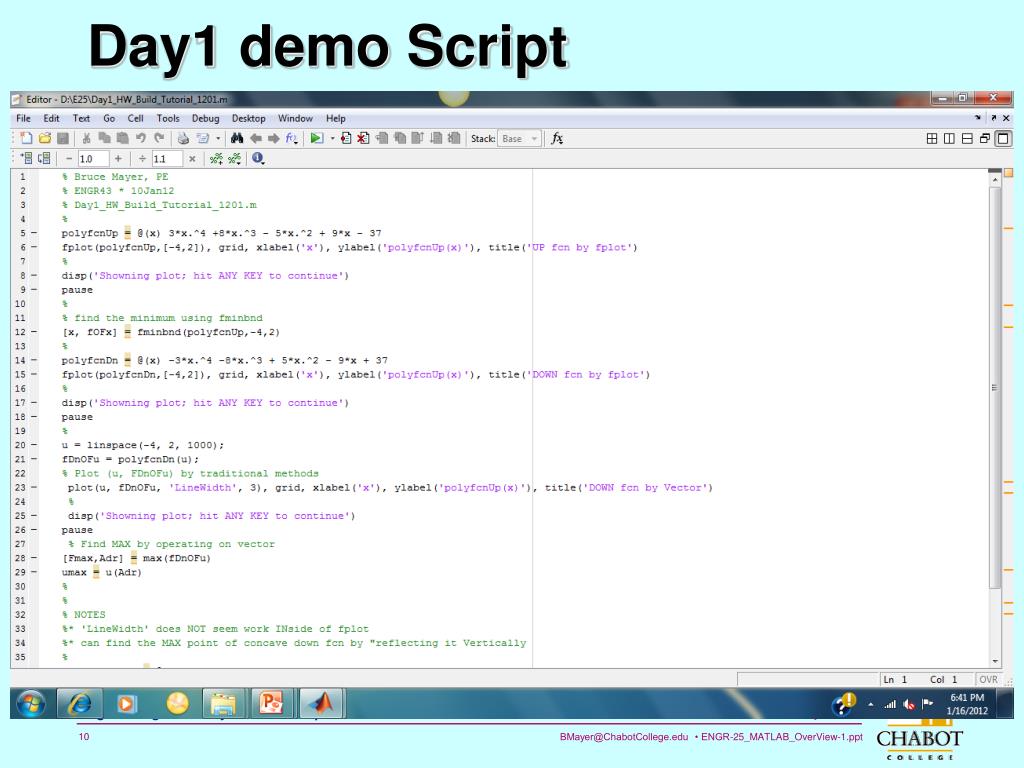
Task: Run the script with green play button
Action: tap(315, 139)
